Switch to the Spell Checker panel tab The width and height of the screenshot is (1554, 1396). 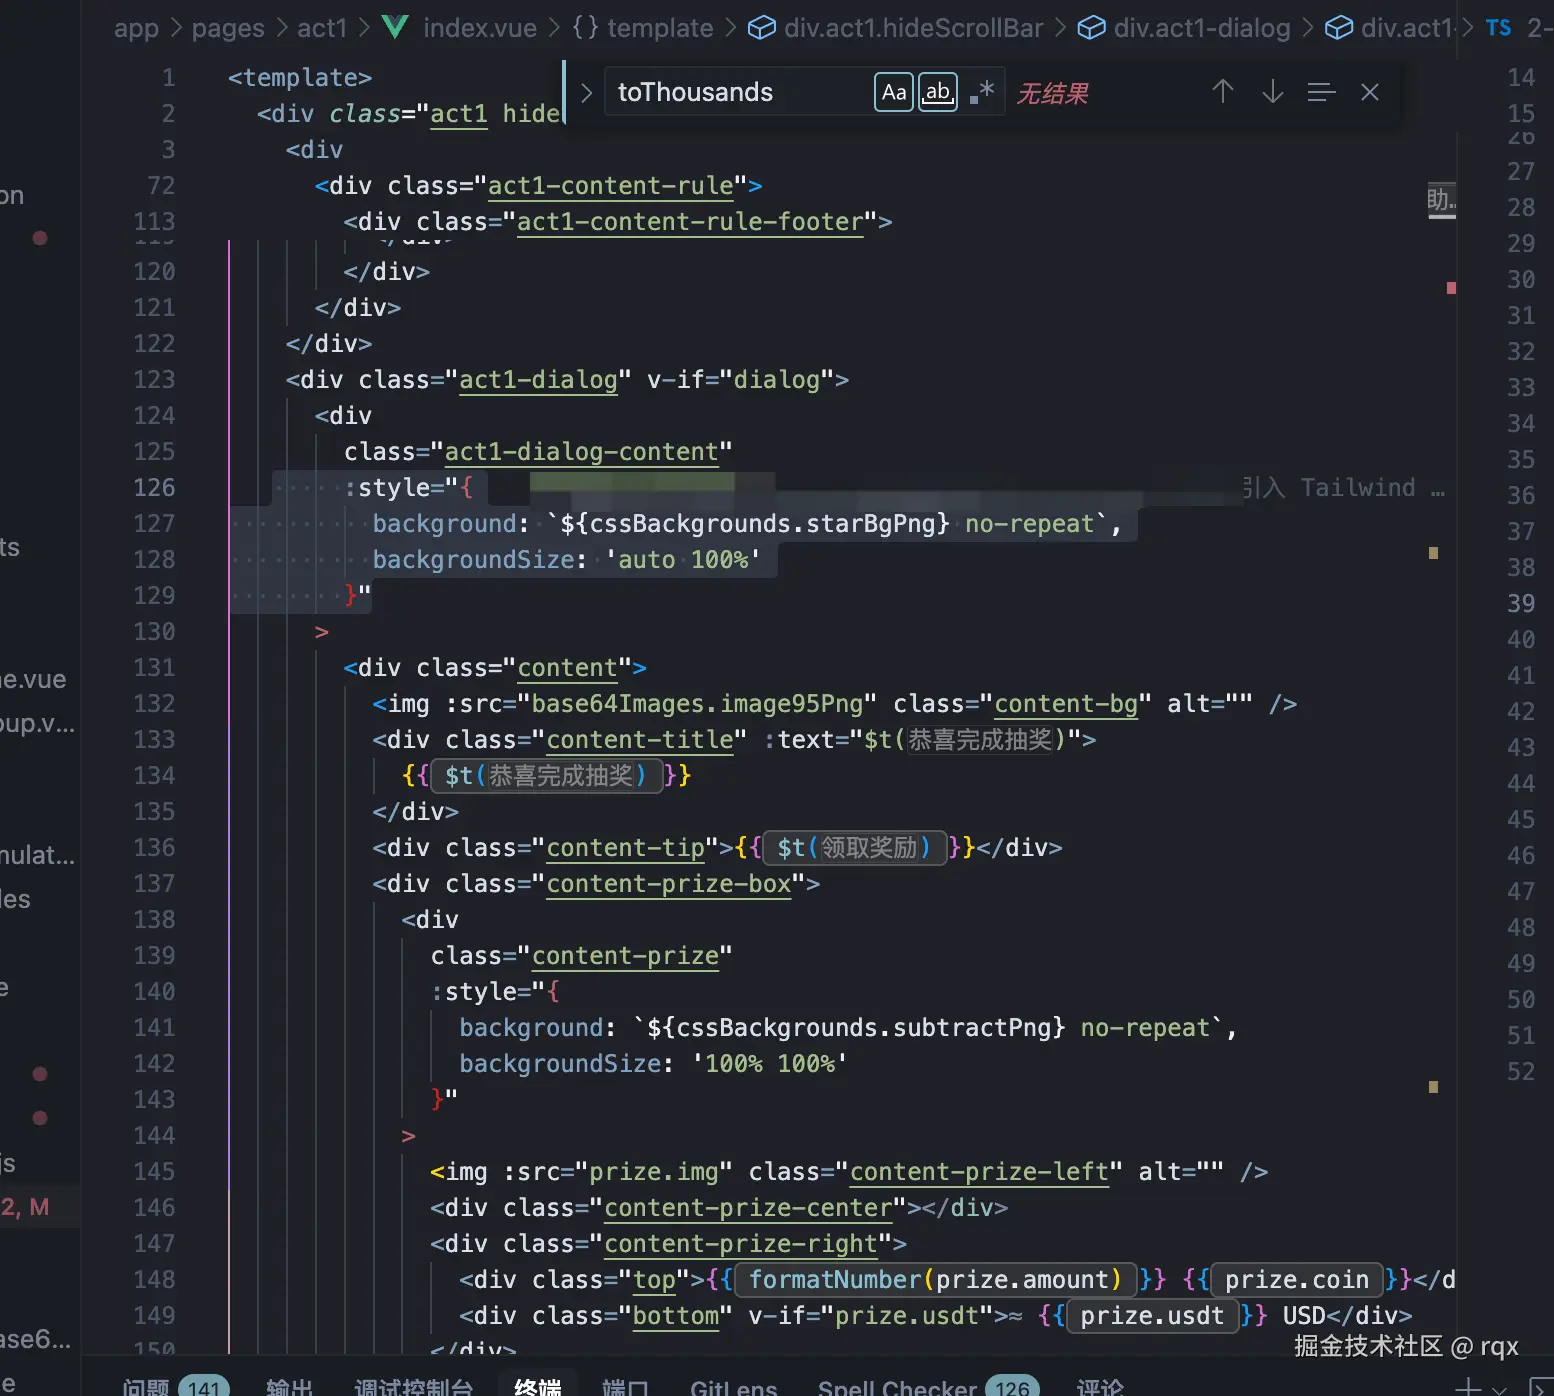pyautogui.click(x=896, y=1386)
